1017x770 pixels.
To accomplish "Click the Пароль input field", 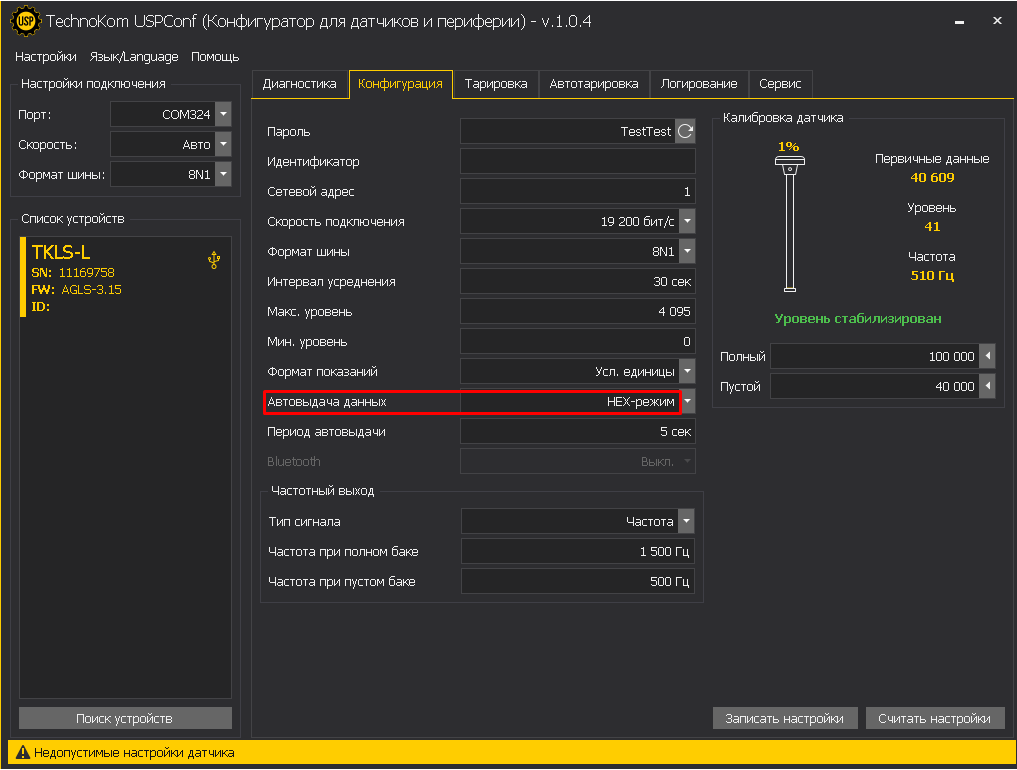I will [568, 132].
